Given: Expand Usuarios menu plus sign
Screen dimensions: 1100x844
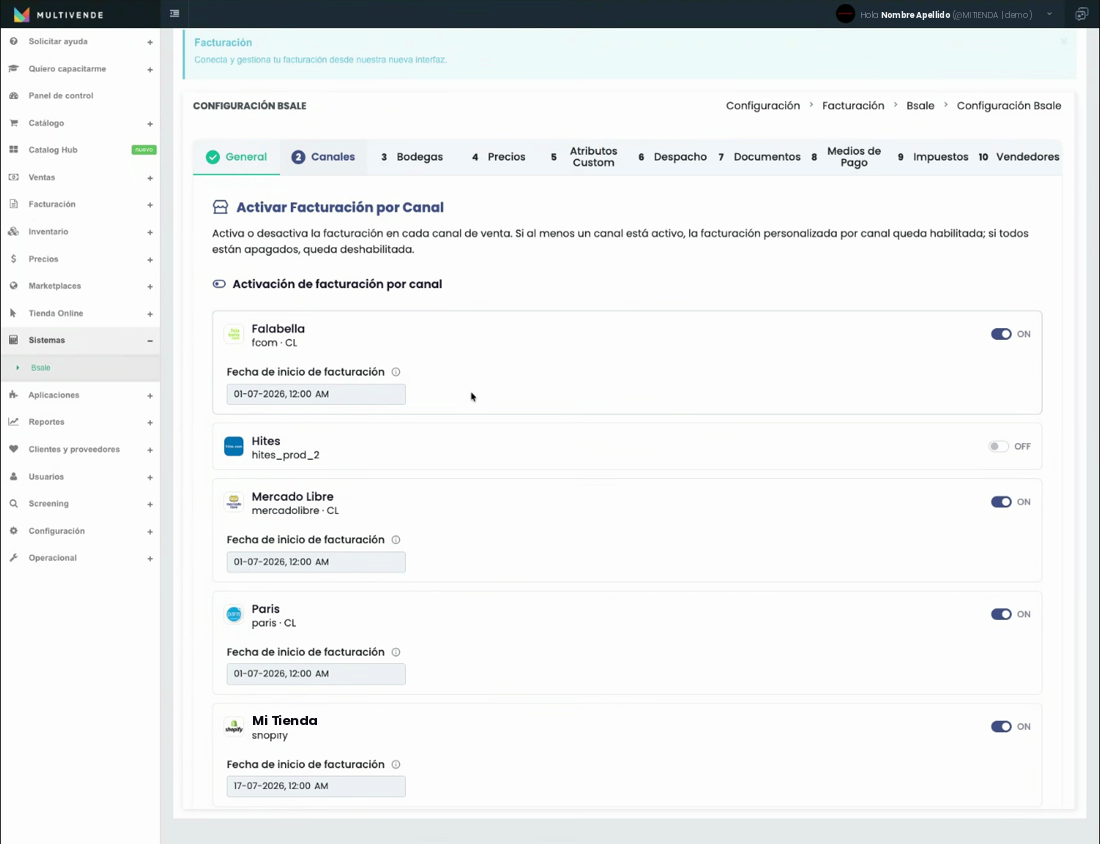Looking at the screenshot, I should [150, 477].
